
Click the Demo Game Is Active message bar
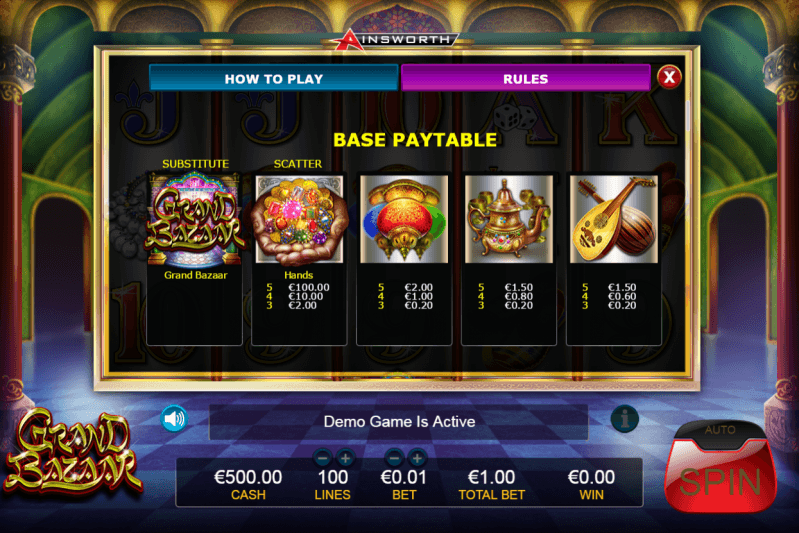point(399,421)
